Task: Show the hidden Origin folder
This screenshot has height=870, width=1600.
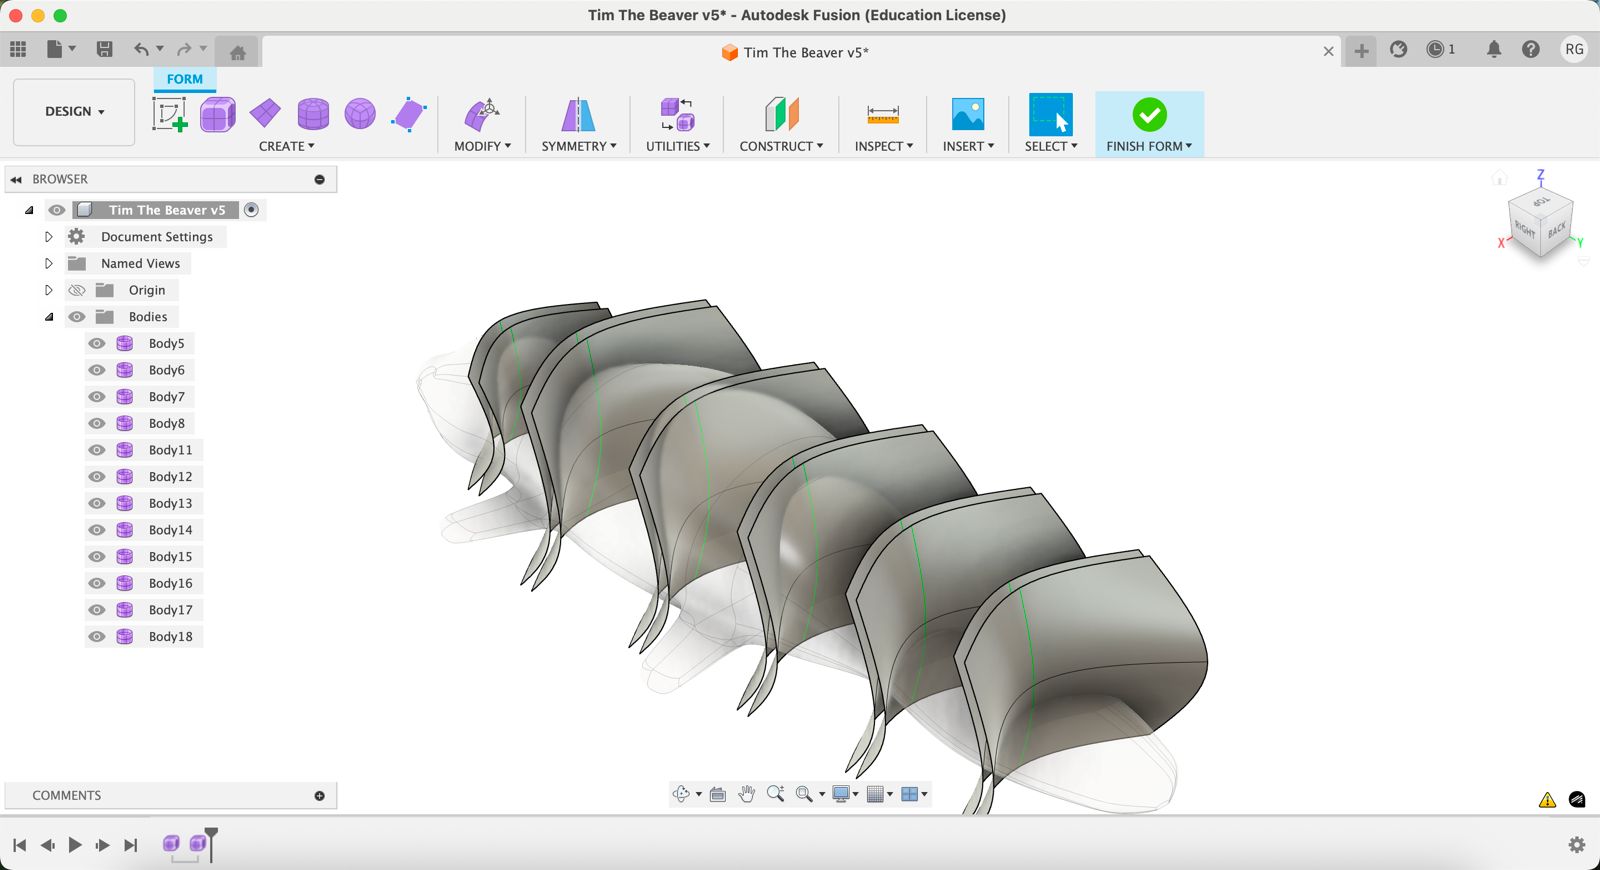Action: 77,290
